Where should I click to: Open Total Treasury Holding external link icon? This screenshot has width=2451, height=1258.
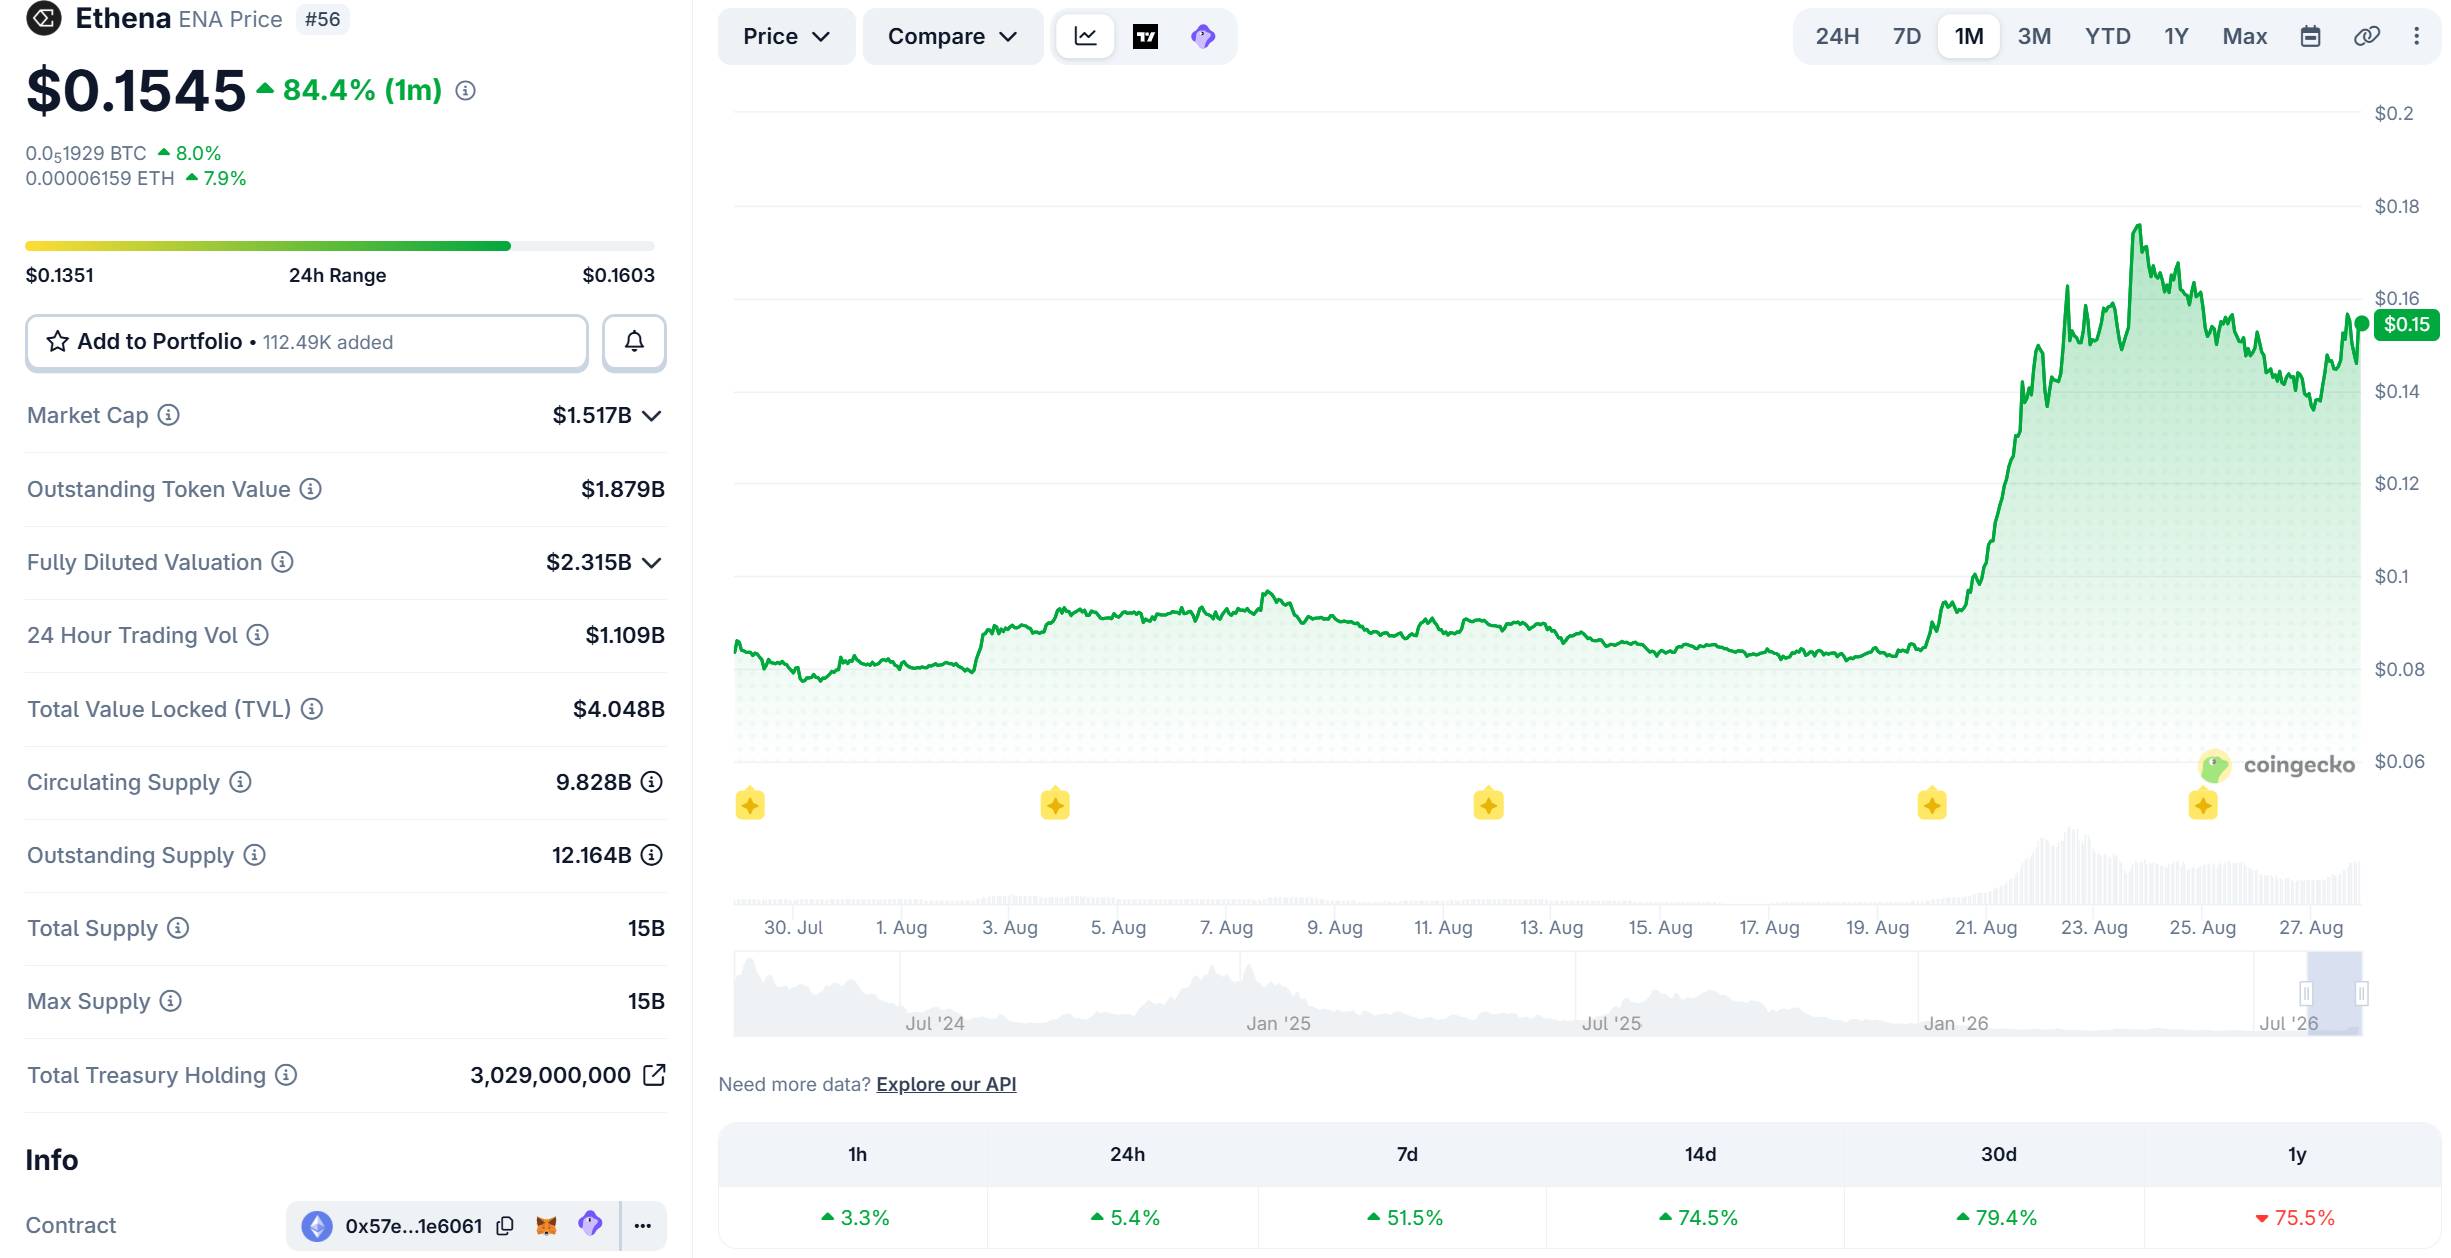point(654,1075)
